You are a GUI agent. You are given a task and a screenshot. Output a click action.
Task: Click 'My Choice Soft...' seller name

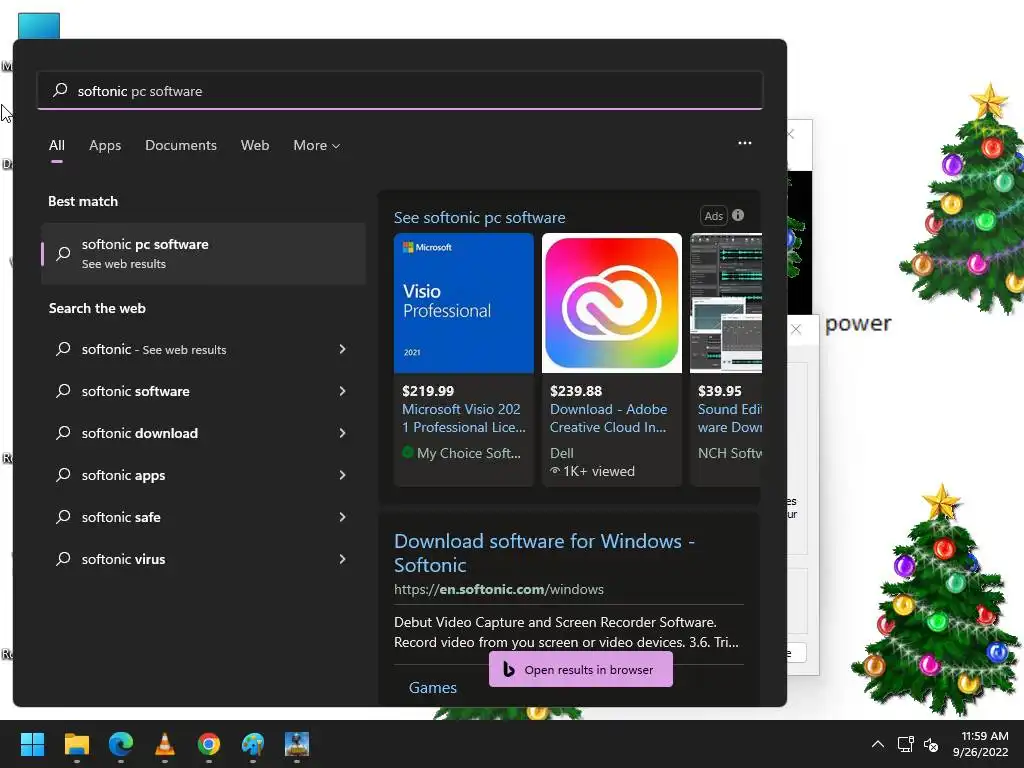468,453
